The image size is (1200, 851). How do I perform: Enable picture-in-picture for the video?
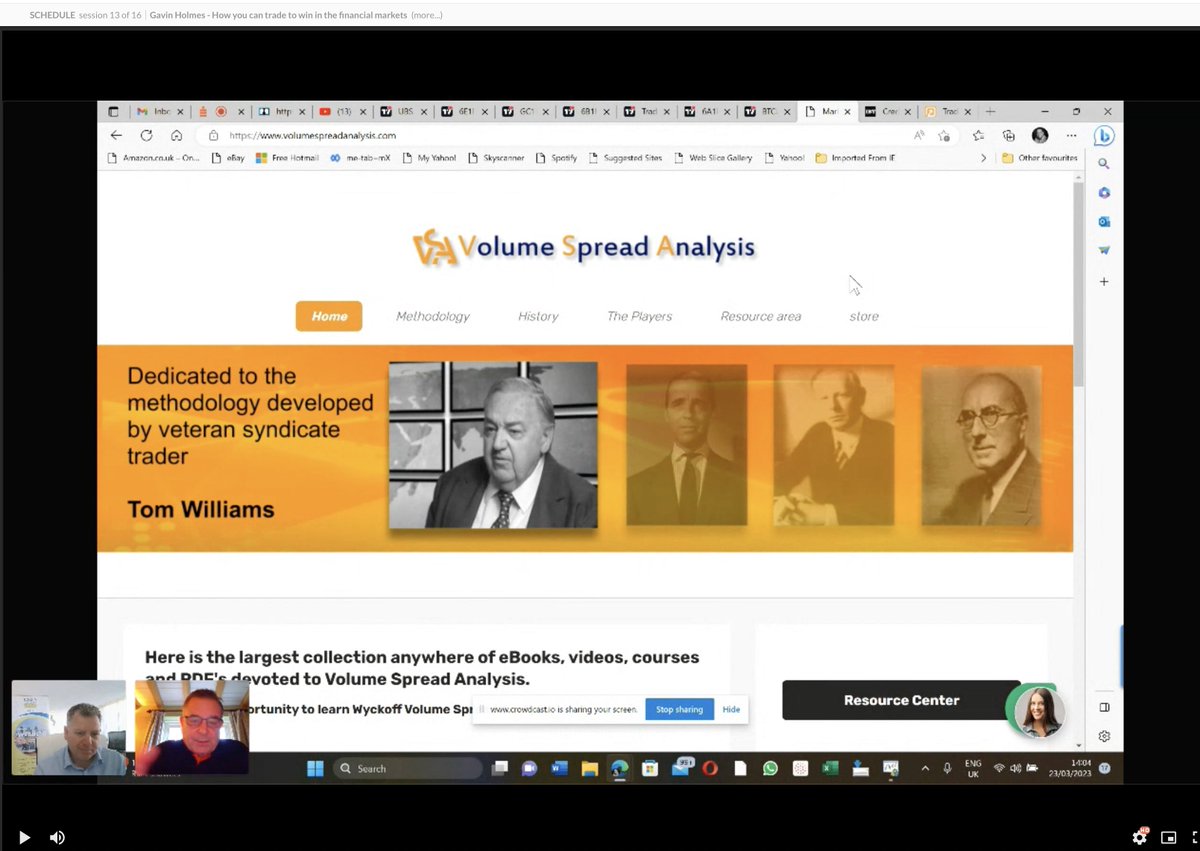1169,837
